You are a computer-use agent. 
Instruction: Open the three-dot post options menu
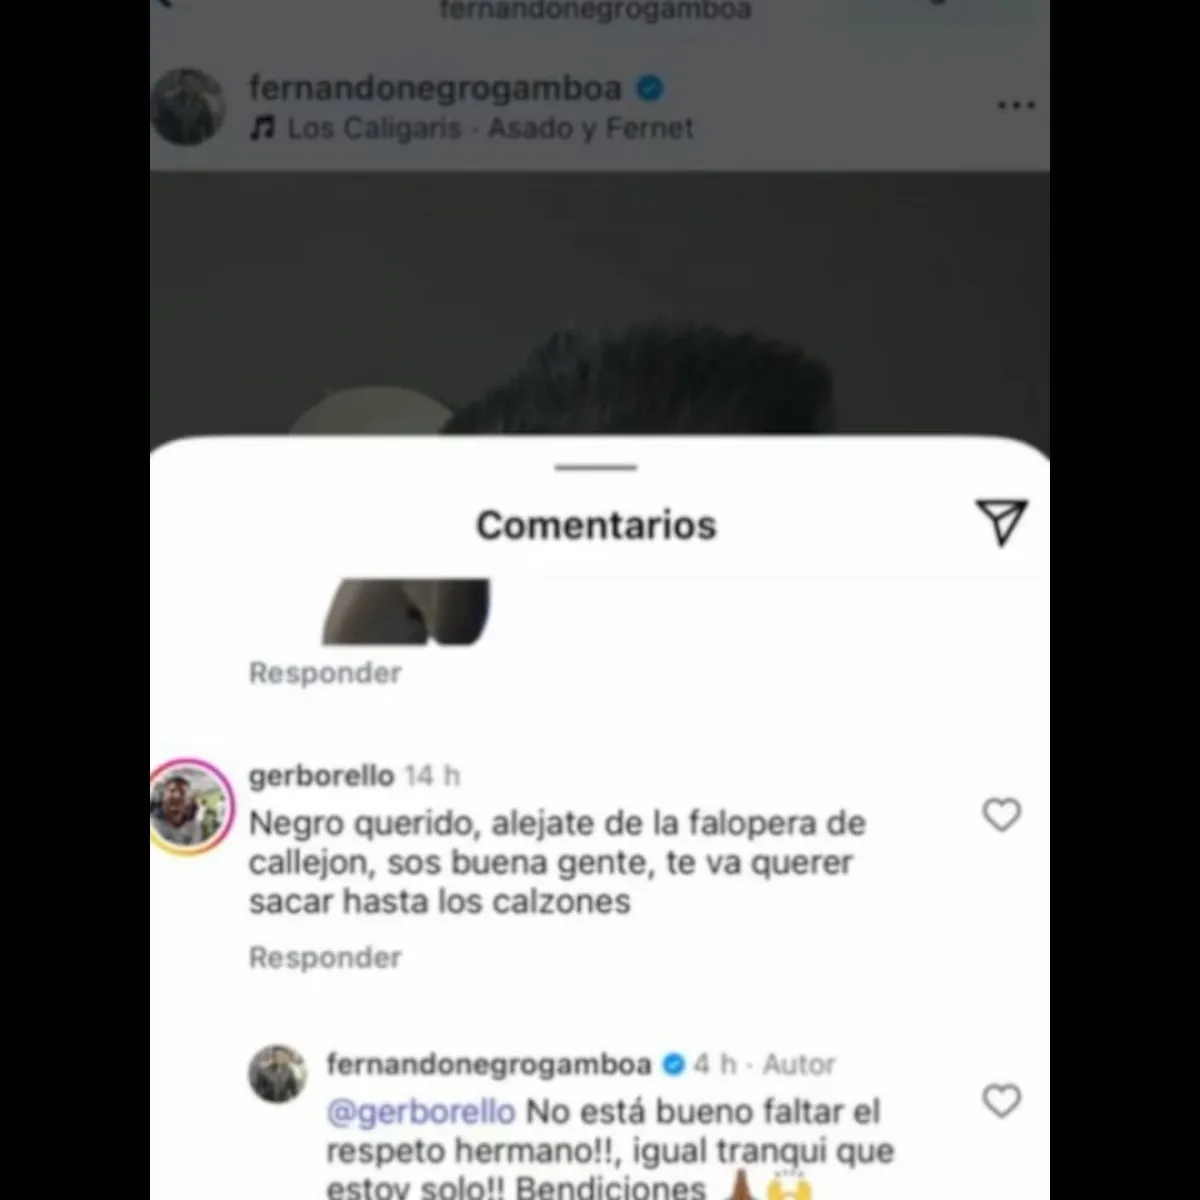pyautogui.click(x=1016, y=105)
